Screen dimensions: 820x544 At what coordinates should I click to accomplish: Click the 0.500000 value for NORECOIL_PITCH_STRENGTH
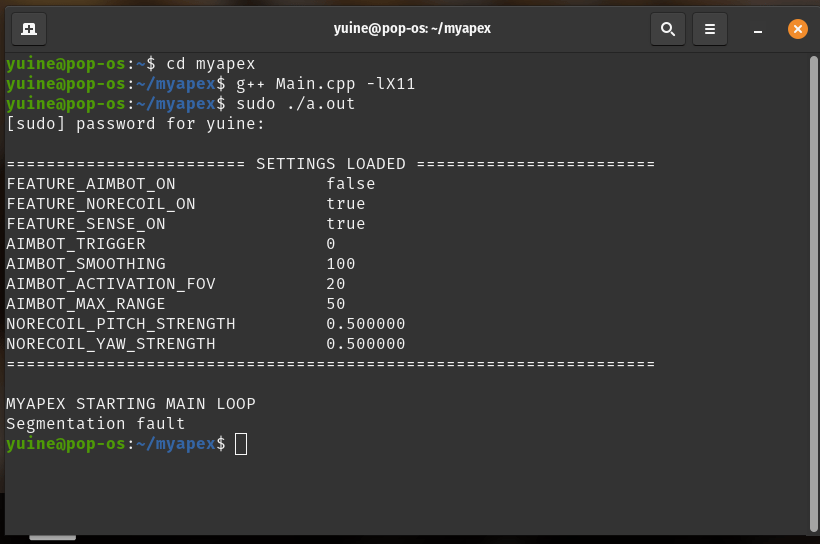pos(366,324)
